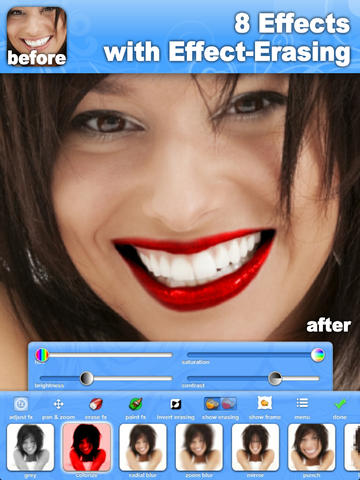The image size is (360, 480).
Task: Apply the mirror effect thumbnail
Action: pos(255,447)
